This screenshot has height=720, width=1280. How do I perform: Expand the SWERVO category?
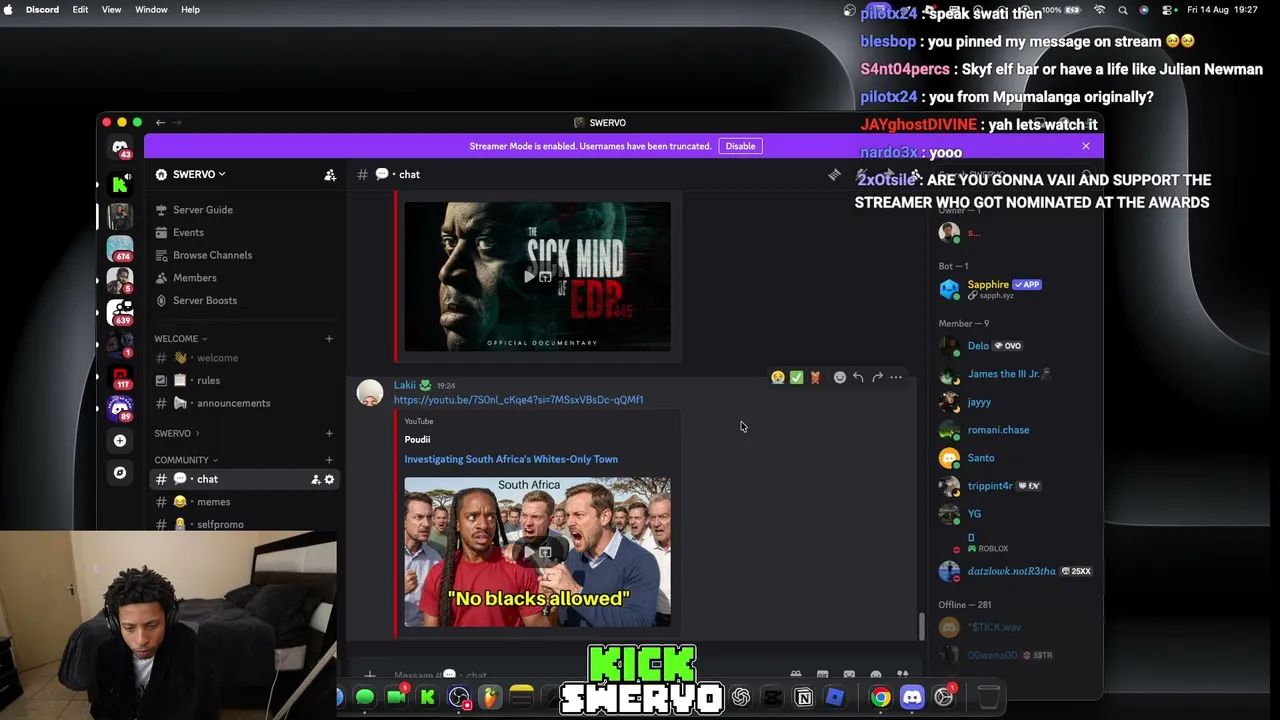176,434
